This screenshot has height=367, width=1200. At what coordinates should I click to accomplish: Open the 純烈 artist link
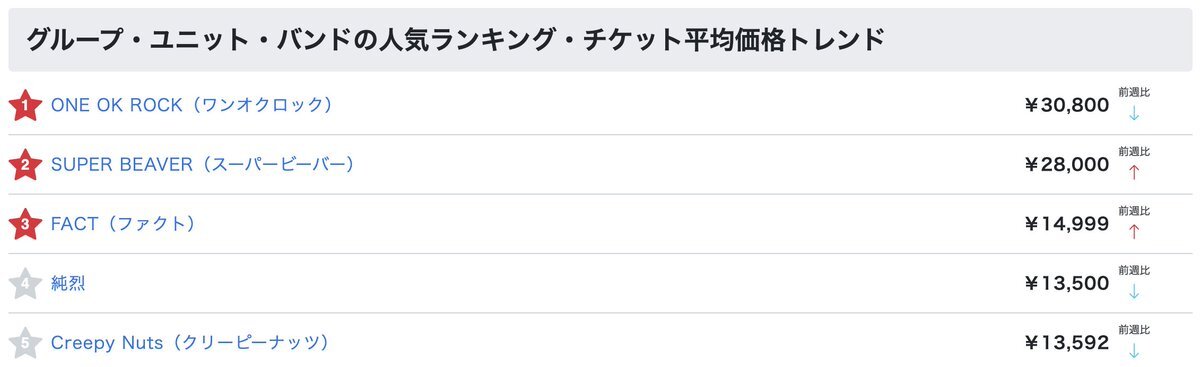click(68, 283)
